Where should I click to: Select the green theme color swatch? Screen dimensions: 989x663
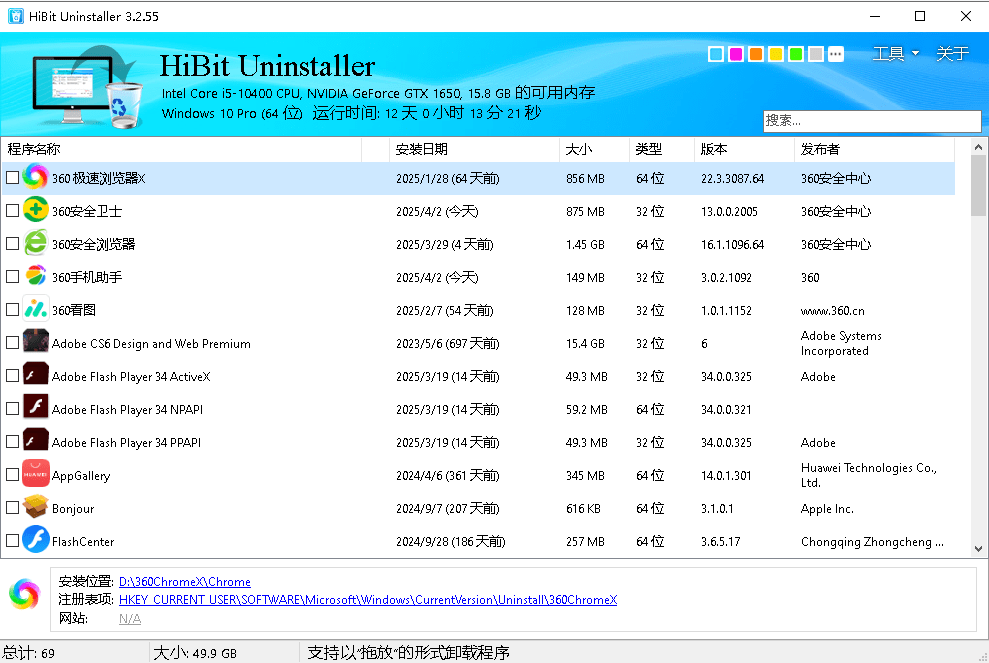[x=795, y=54]
